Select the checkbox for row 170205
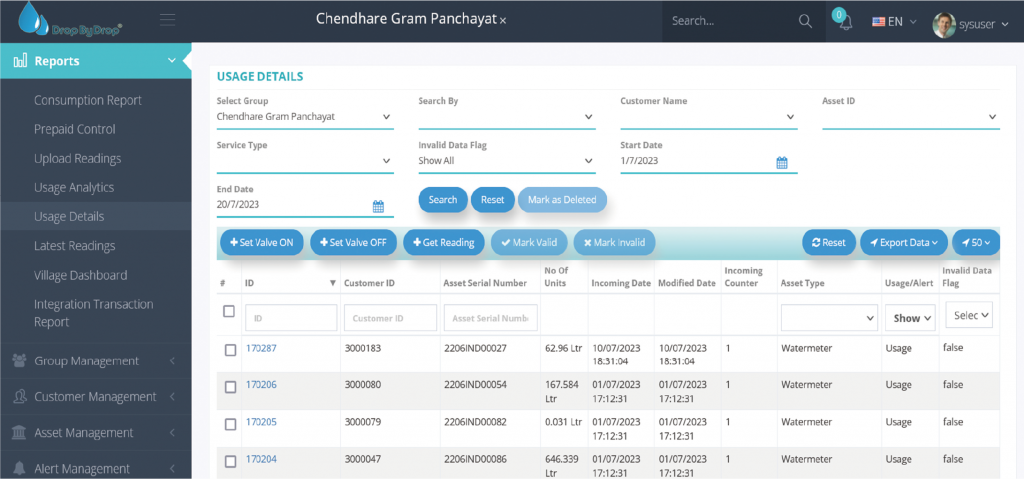 point(230,423)
